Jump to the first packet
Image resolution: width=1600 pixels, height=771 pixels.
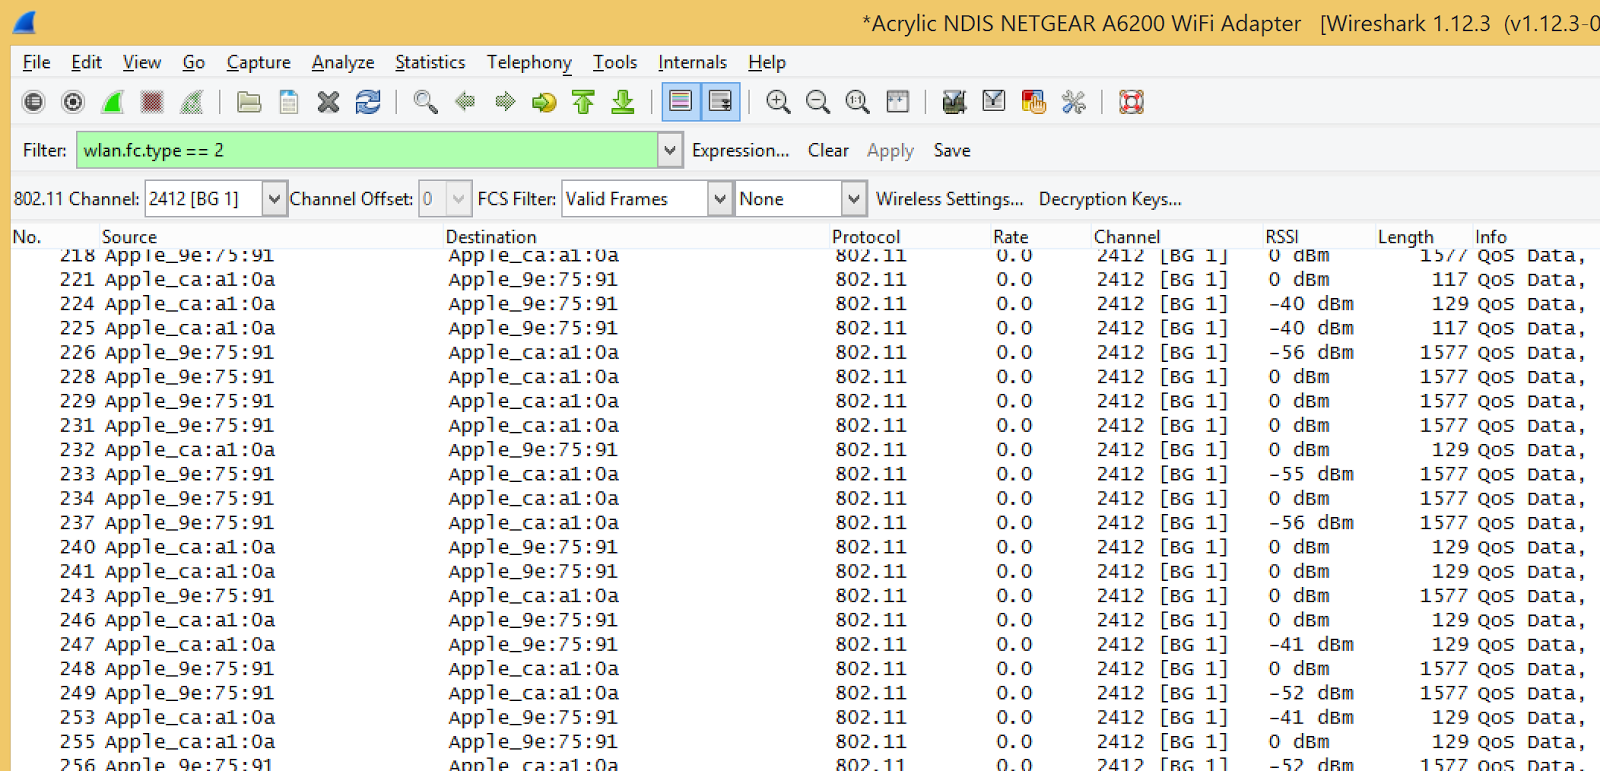[583, 102]
